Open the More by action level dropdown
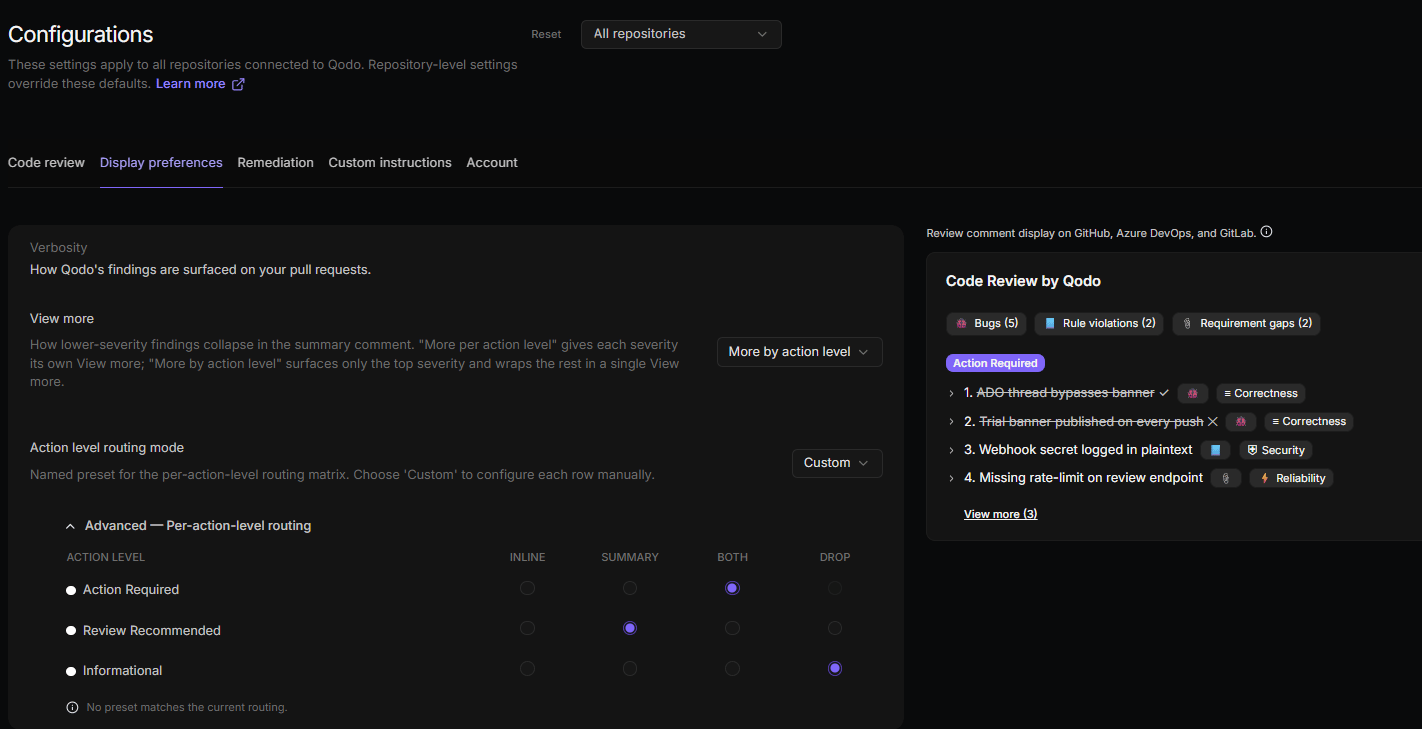Viewport: 1422px width, 729px height. 800,352
